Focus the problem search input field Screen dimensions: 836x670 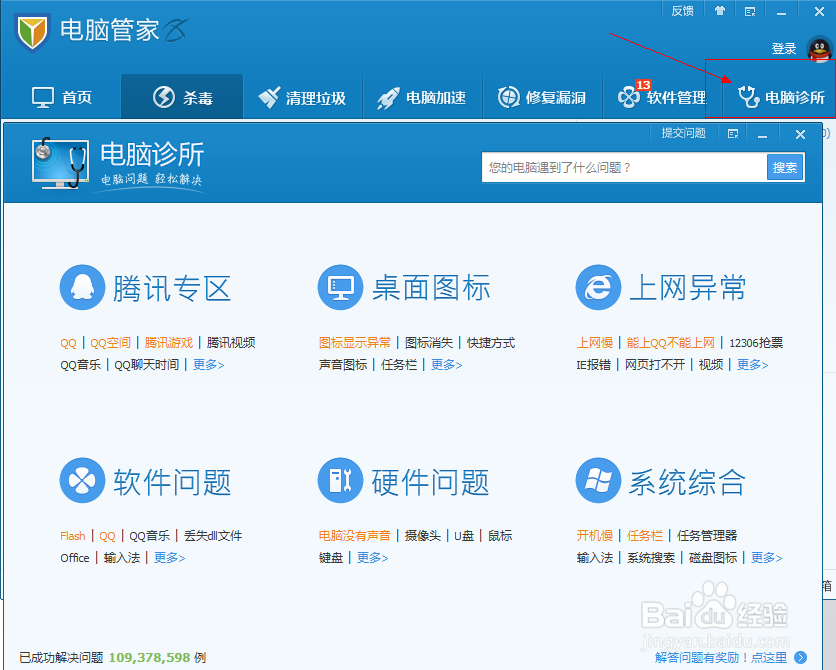(x=624, y=167)
